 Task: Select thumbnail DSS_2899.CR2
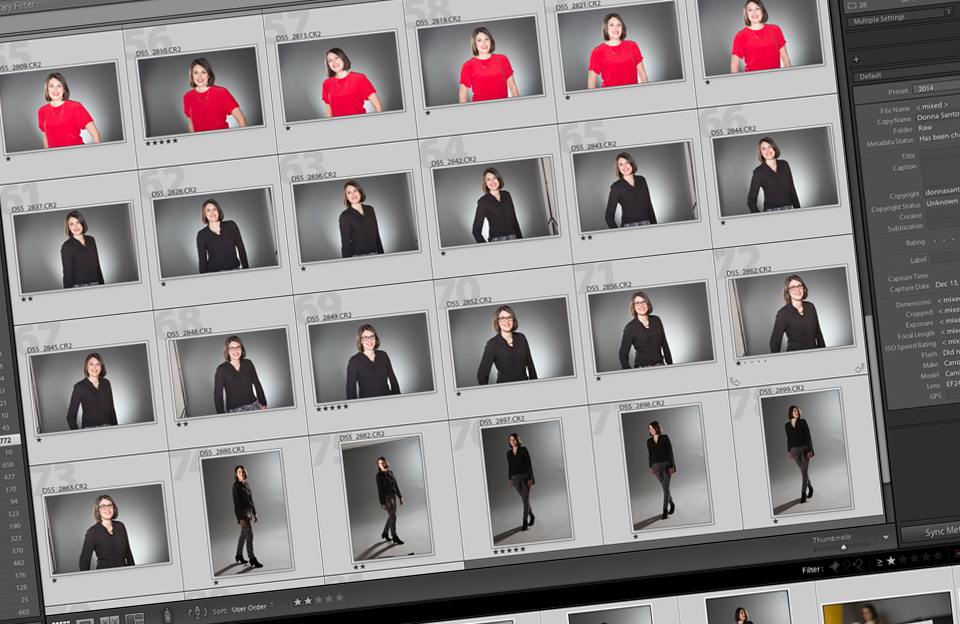(806, 453)
